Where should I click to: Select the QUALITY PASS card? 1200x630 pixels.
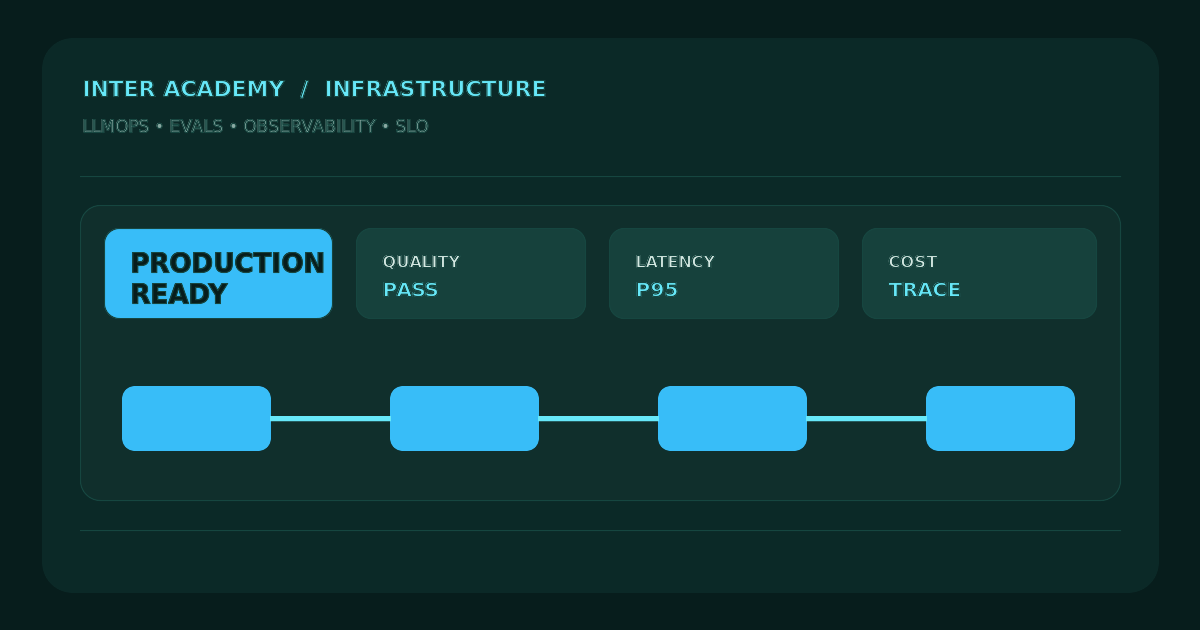[471, 273]
